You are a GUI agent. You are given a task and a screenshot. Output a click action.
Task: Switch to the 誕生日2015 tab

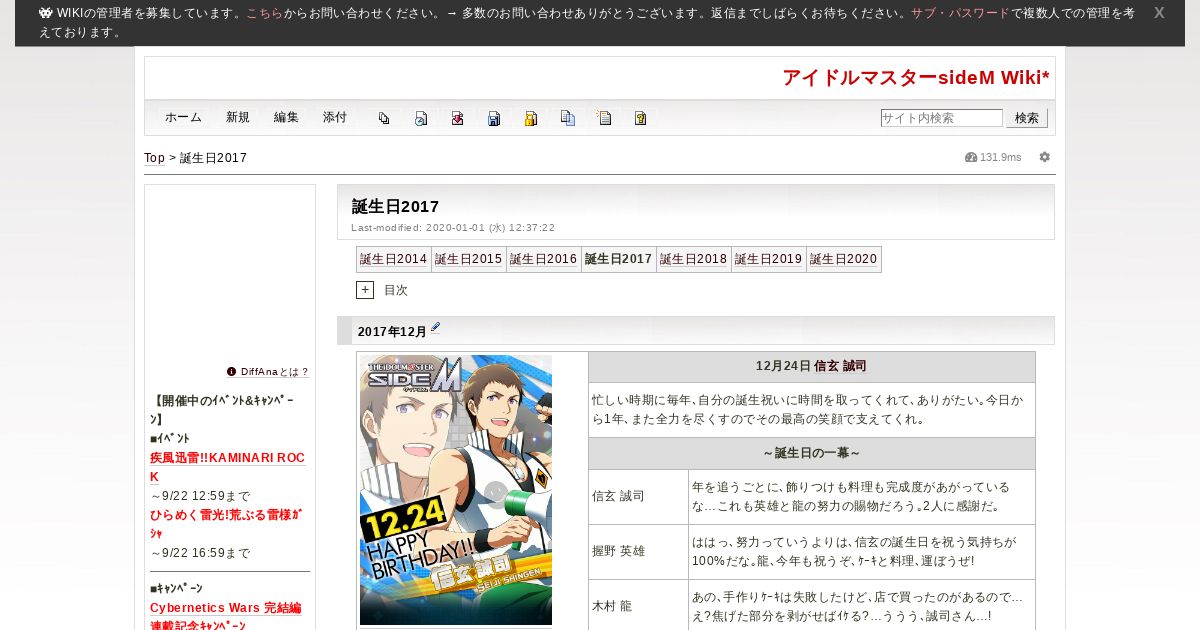pyautogui.click(x=469, y=259)
